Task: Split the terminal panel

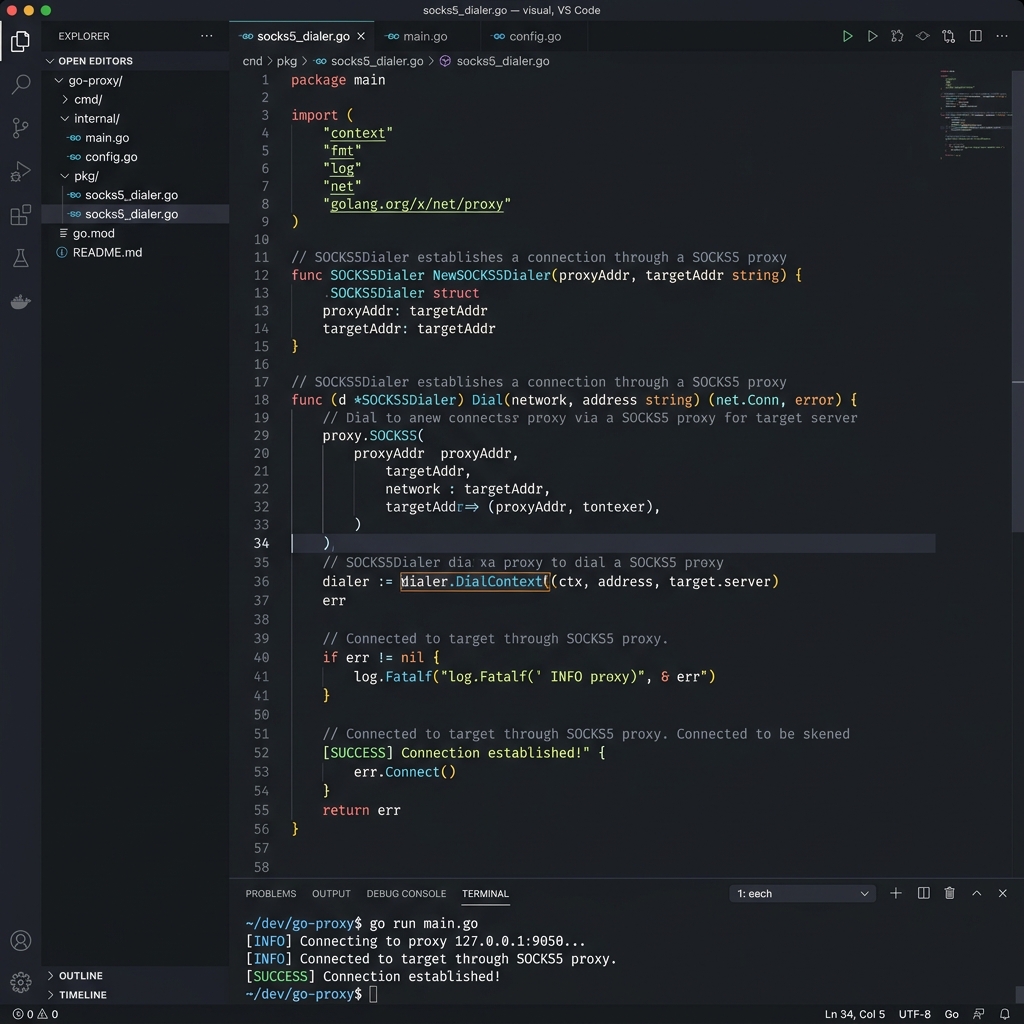Action: click(x=923, y=893)
